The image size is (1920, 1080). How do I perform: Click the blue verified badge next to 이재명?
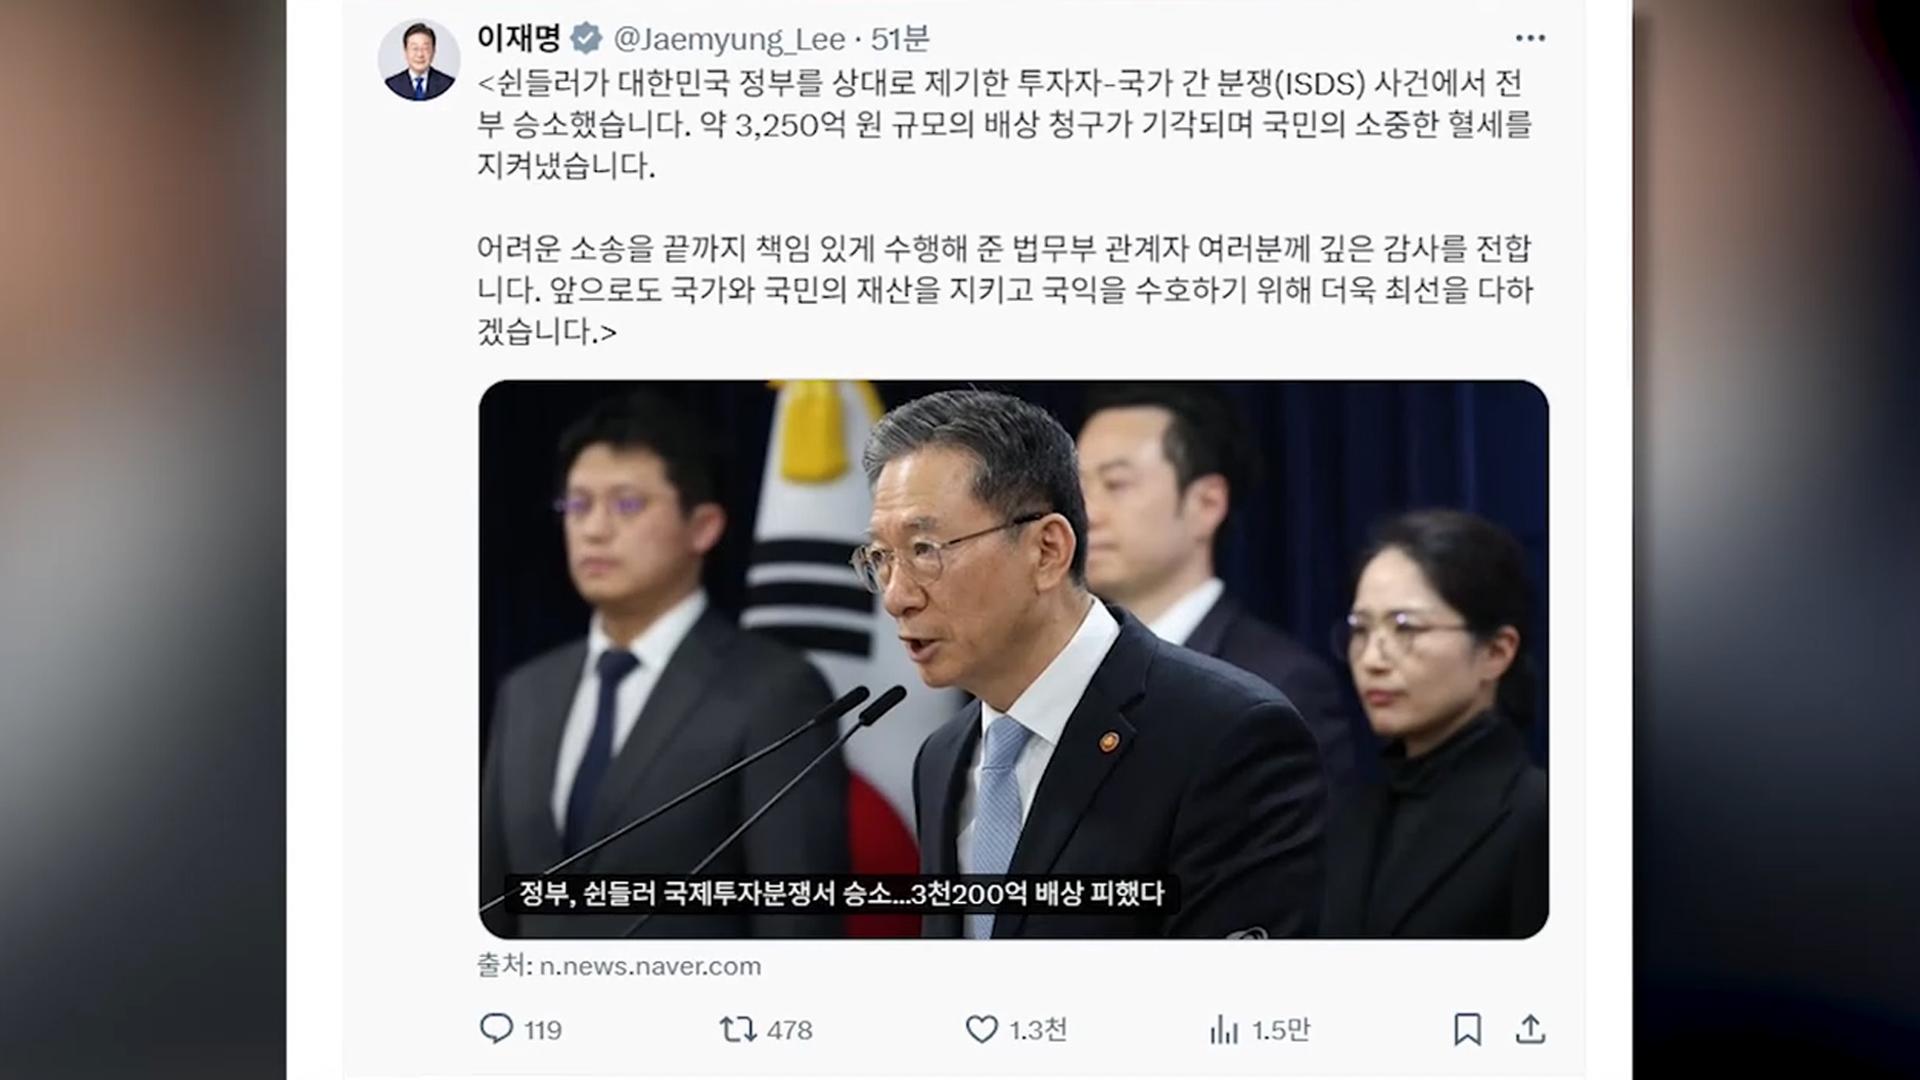pos(586,39)
